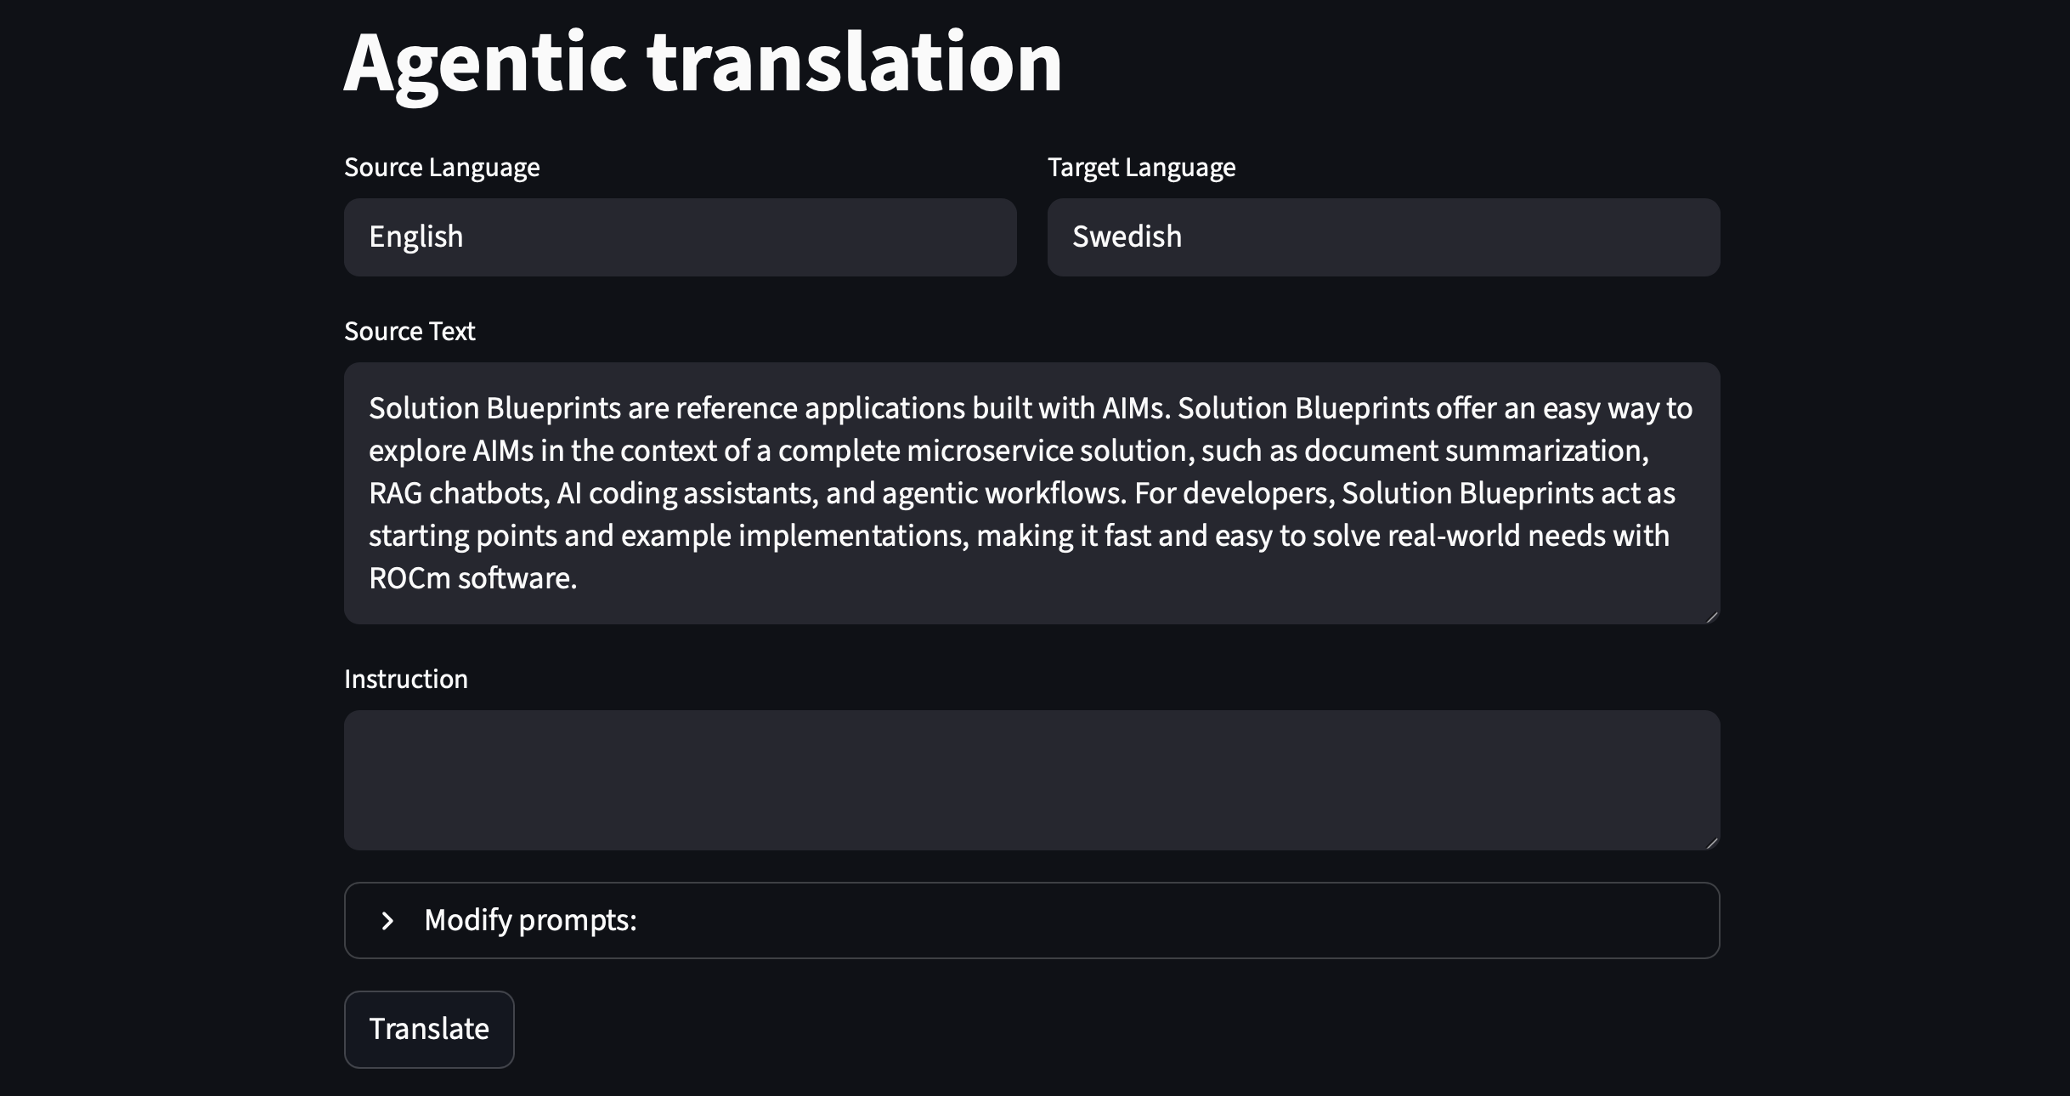Image resolution: width=2070 pixels, height=1096 pixels.
Task: Click the Source Text box resize handle
Action: point(1712,616)
